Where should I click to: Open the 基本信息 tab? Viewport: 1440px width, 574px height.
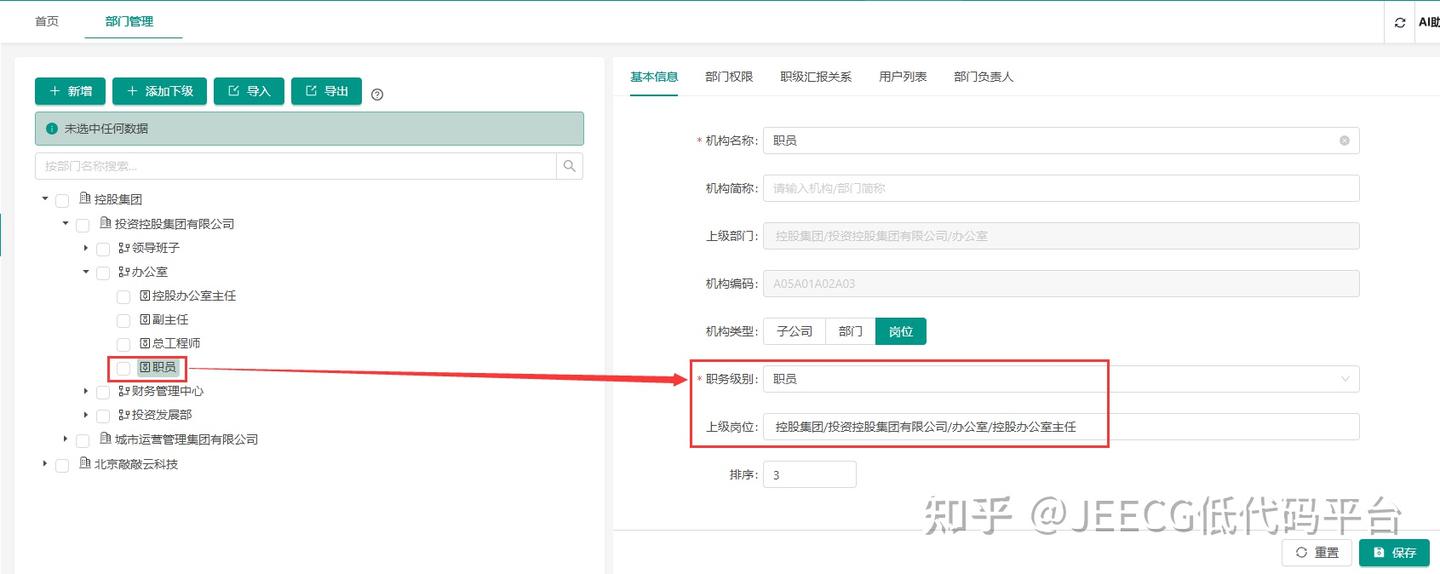click(x=654, y=77)
